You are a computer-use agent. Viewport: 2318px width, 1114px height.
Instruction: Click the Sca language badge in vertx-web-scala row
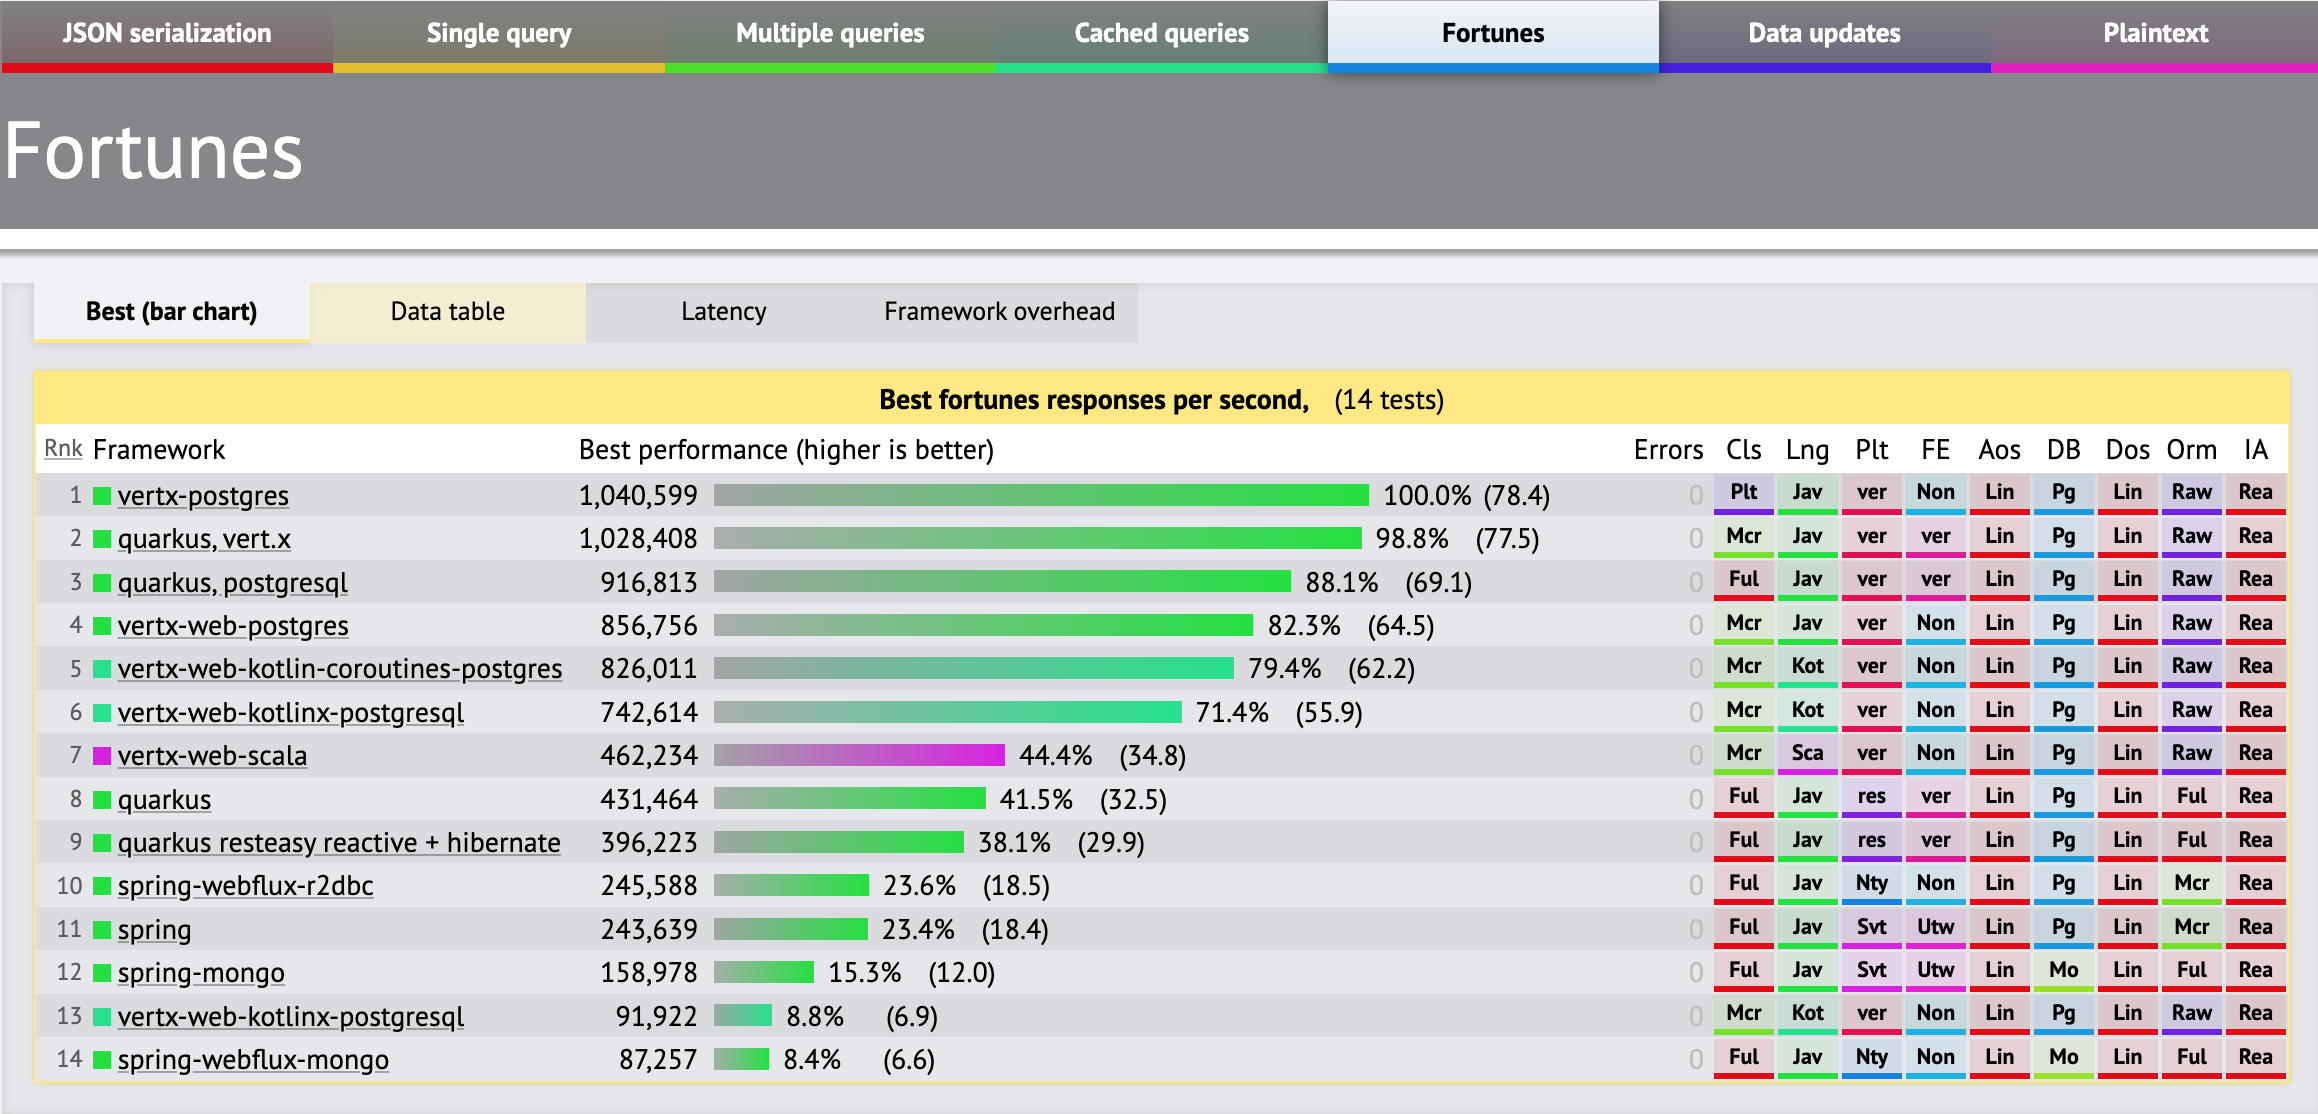click(x=1807, y=754)
